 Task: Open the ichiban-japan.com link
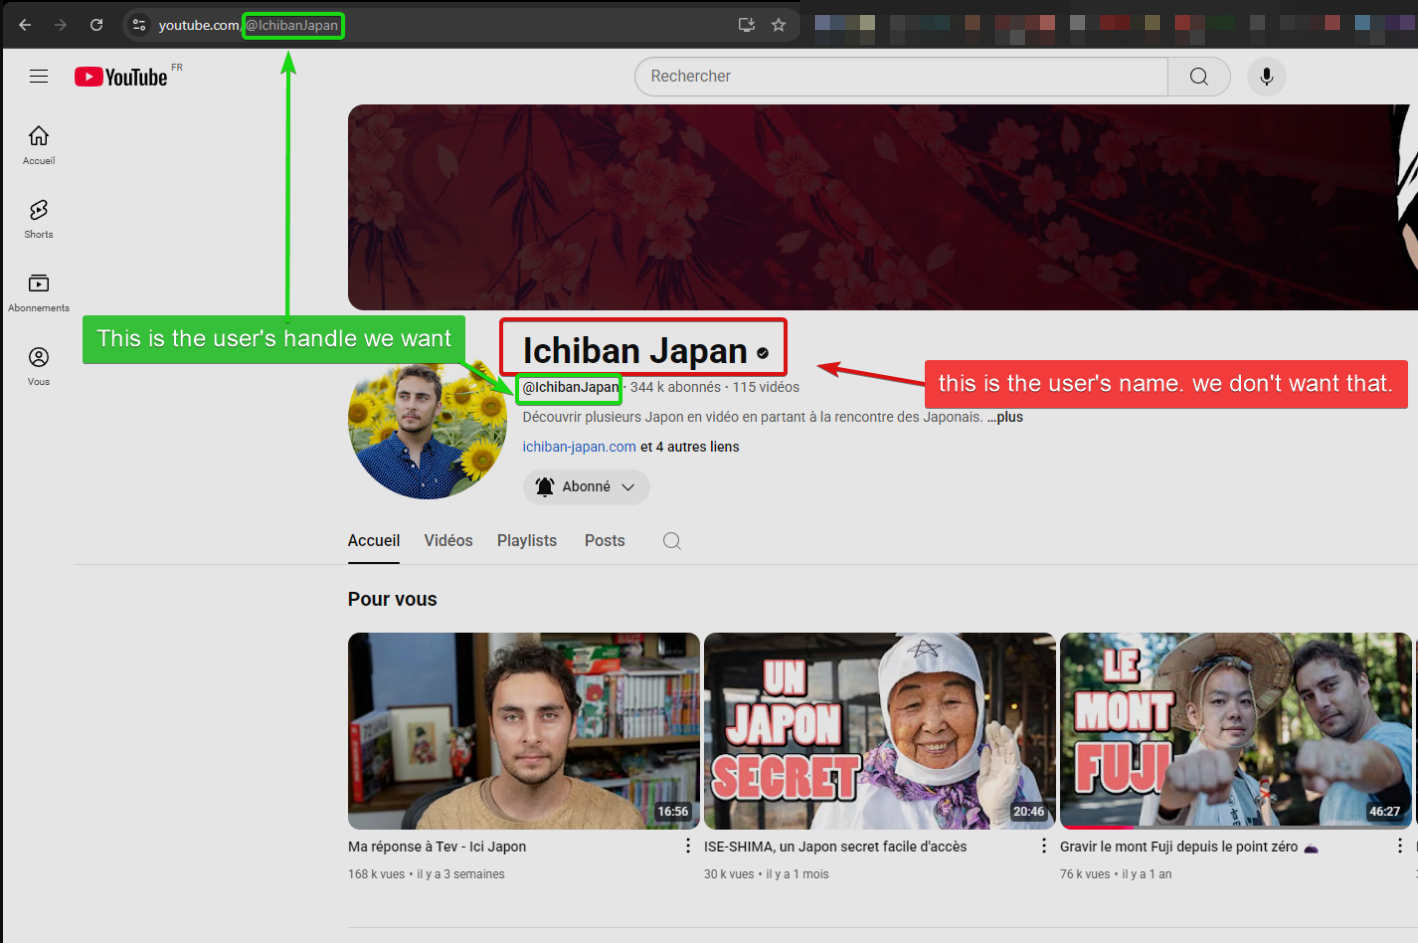pyautogui.click(x=579, y=447)
